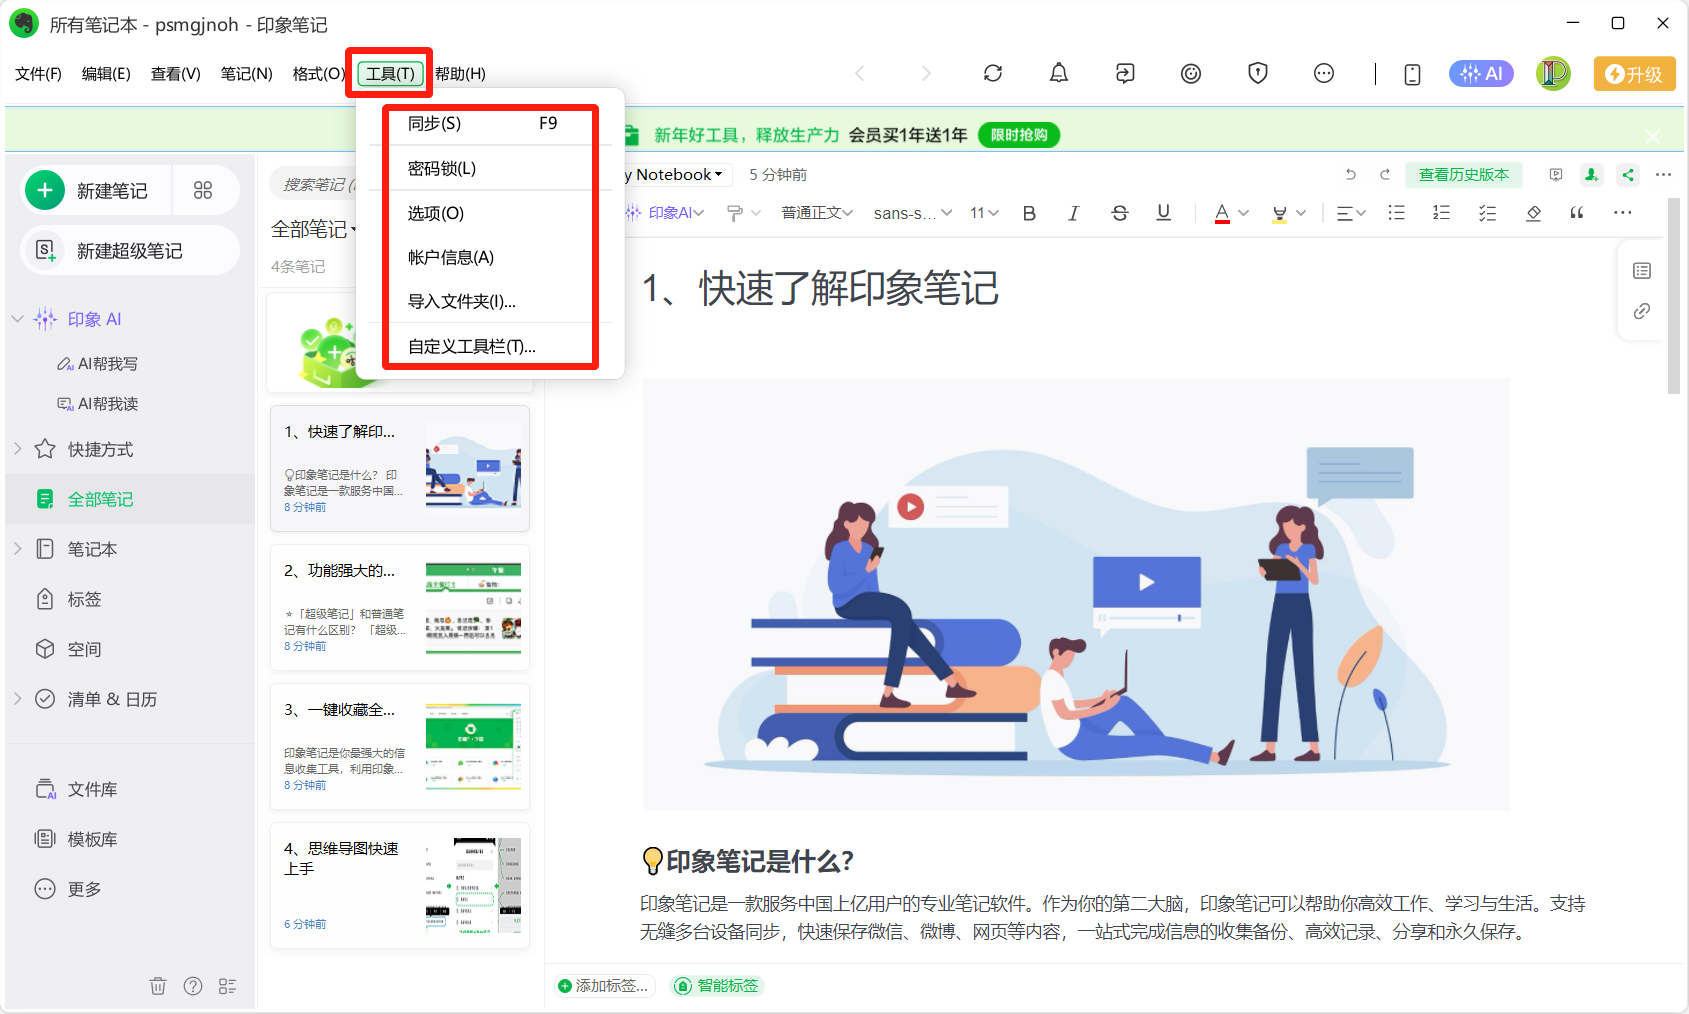Select 密码锁(L) menu entry
This screenshot has width=1689, height=1014.
pyautogui.click(x=490, y=168)
